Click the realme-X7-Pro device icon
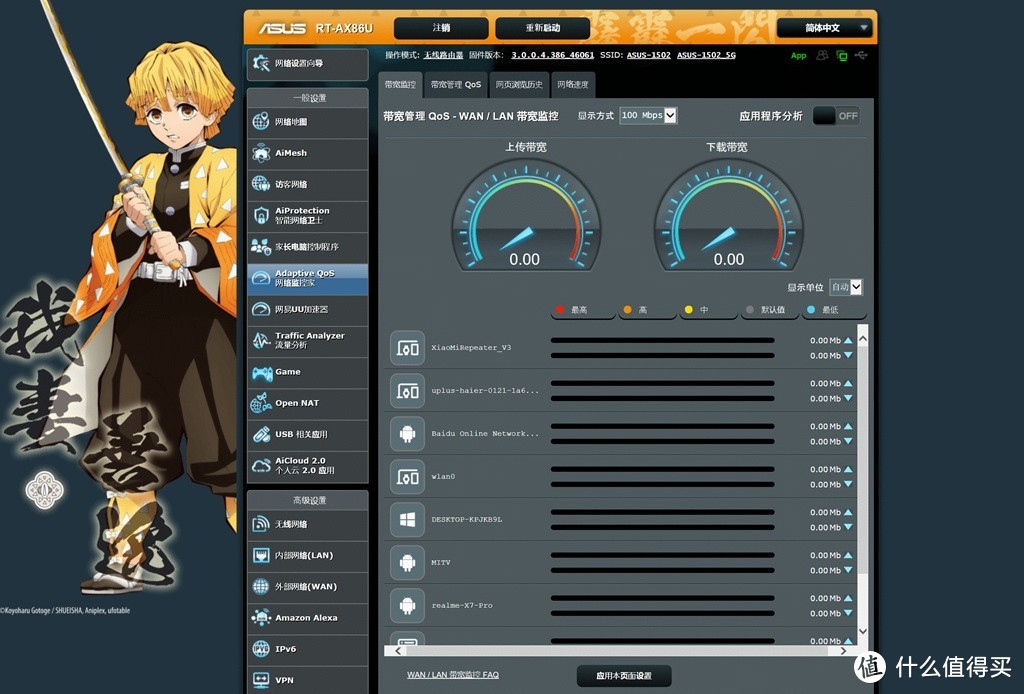Image resolution: width=1024 pixels, height=694 pixels. pos(408,605)
